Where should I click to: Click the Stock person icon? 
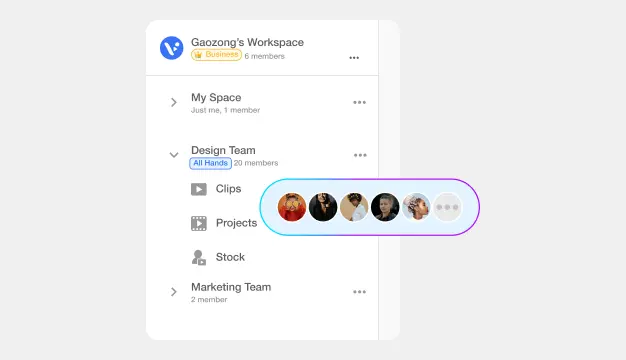199,258
